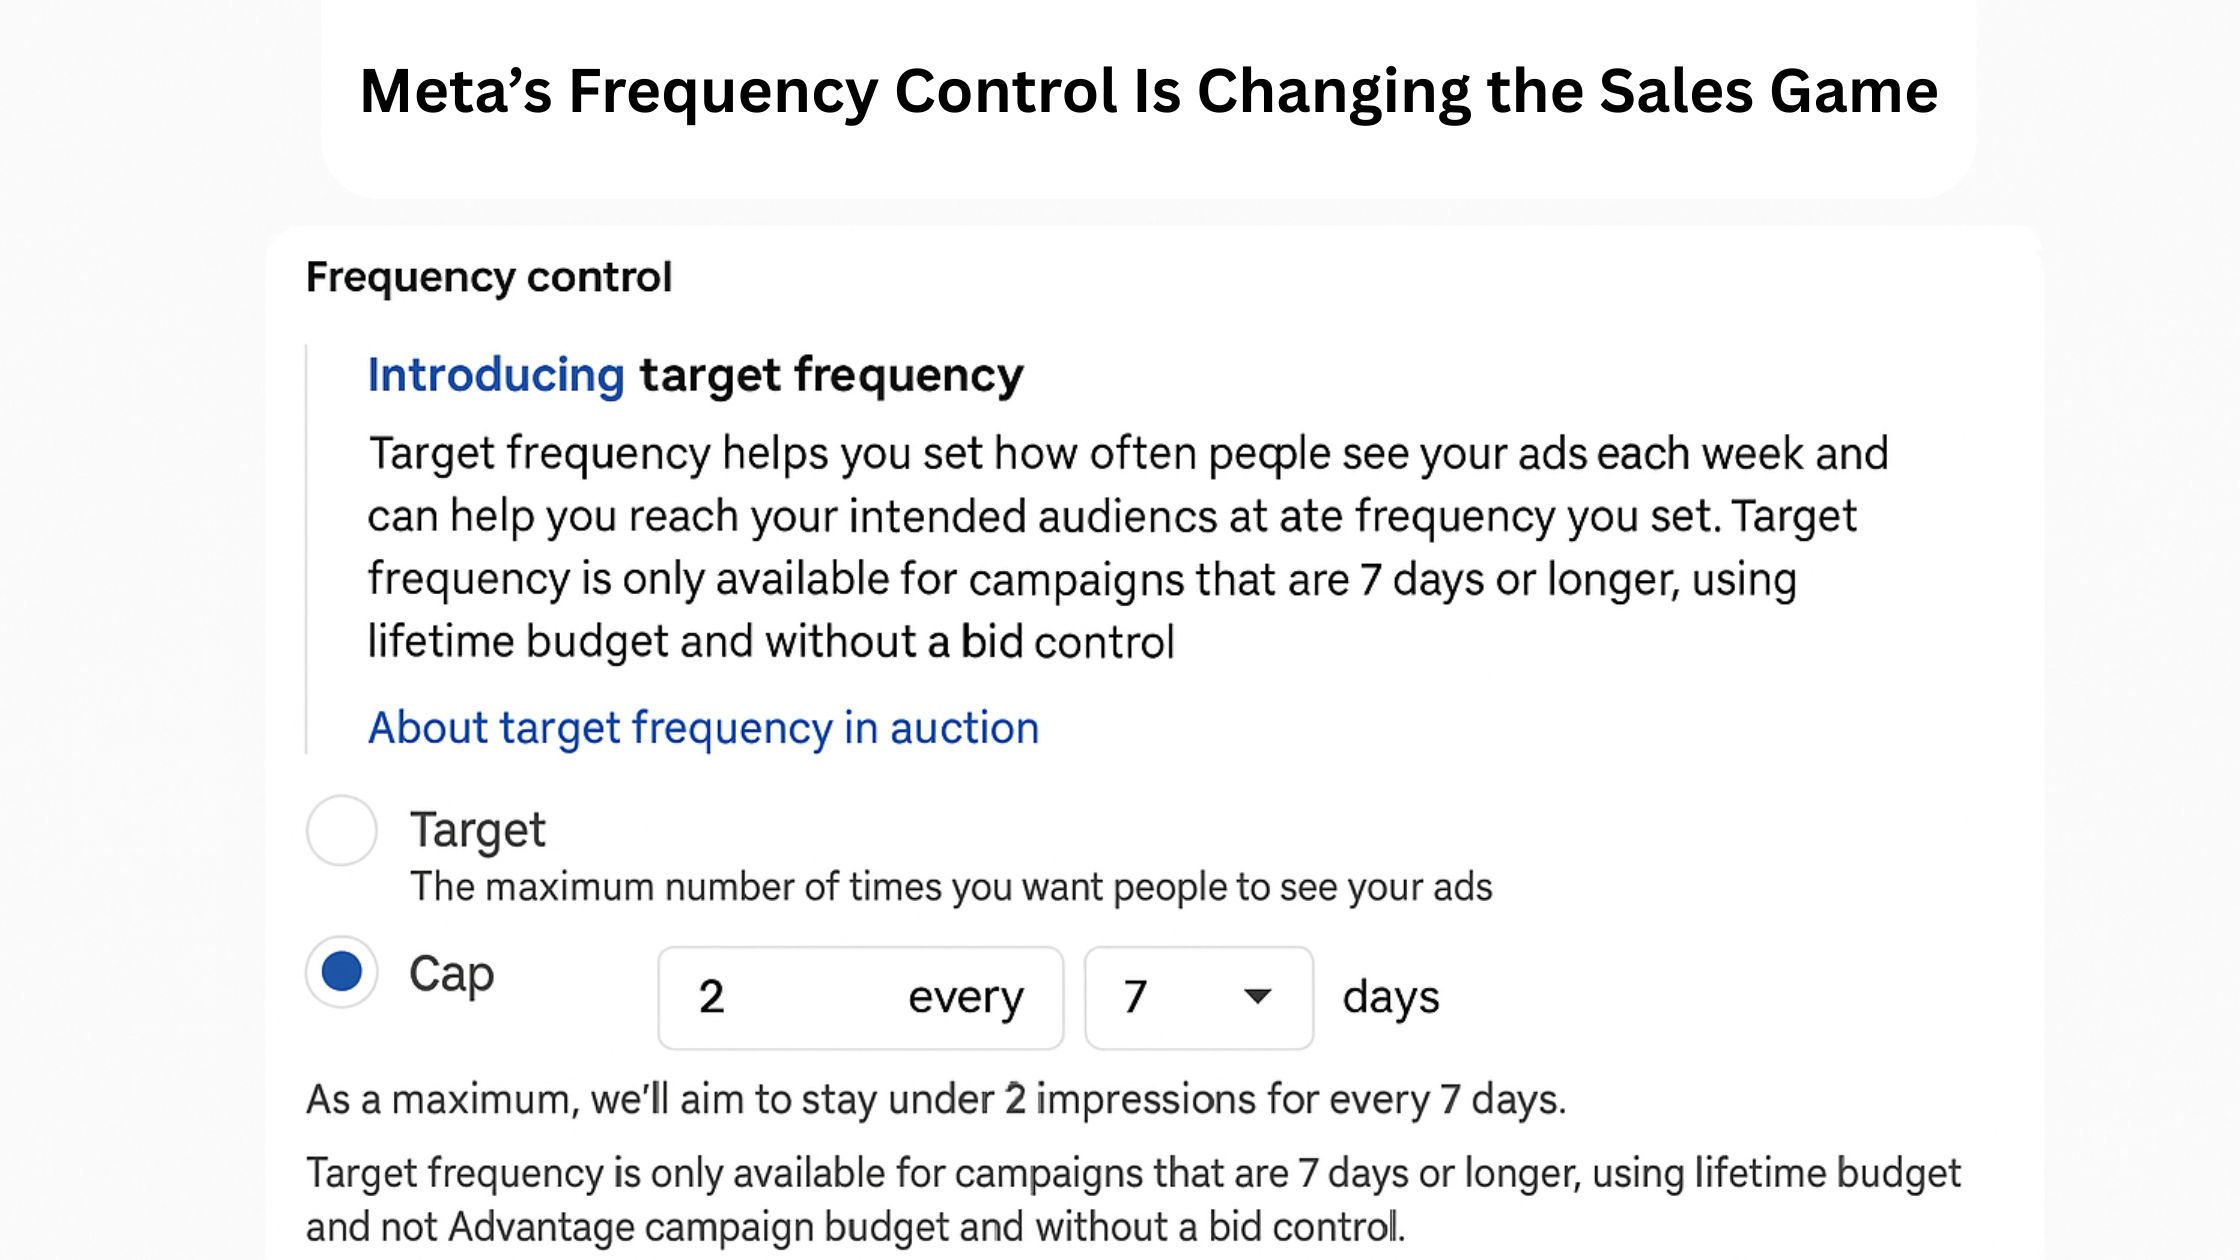The width and height of the screenshot is (2240, 1260).
Task: Click the blue Introducing text
Action: click(x=496, y=375)
